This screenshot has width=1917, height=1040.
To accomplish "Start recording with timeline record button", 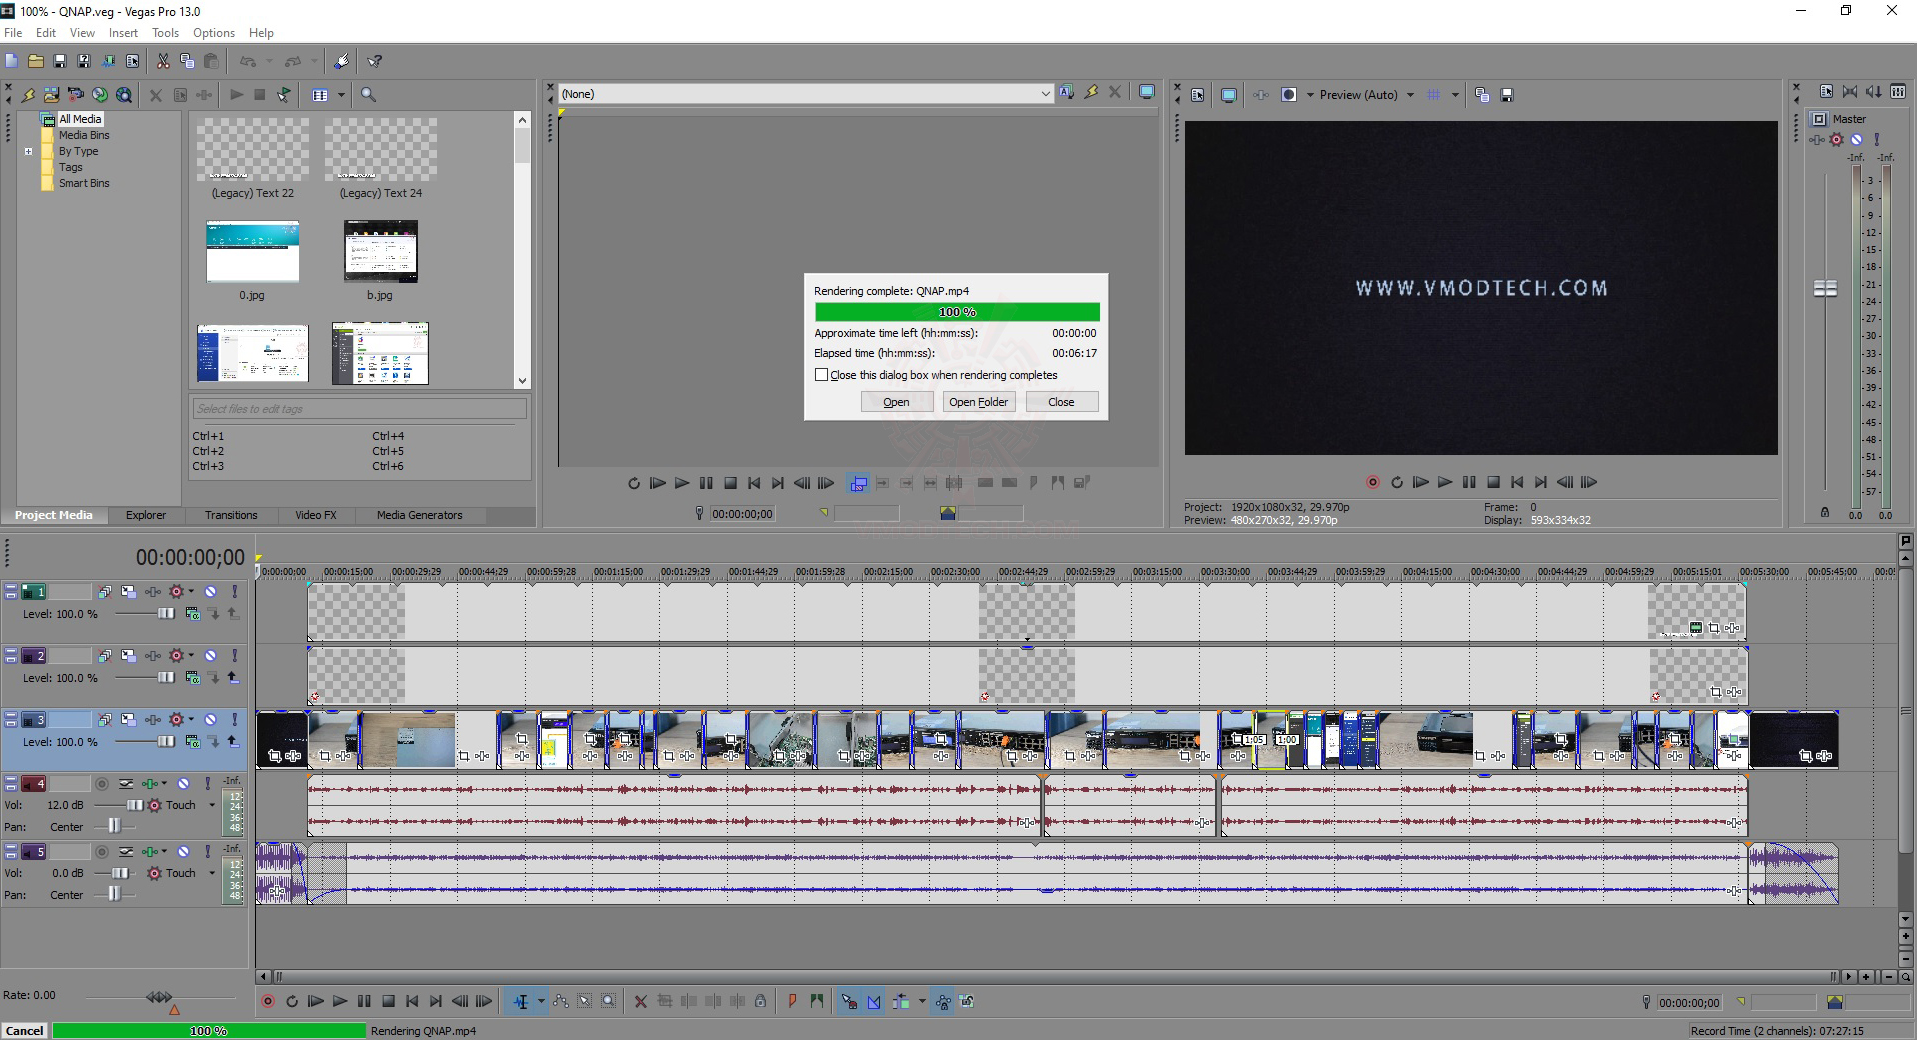I will tap(268, 1001).
